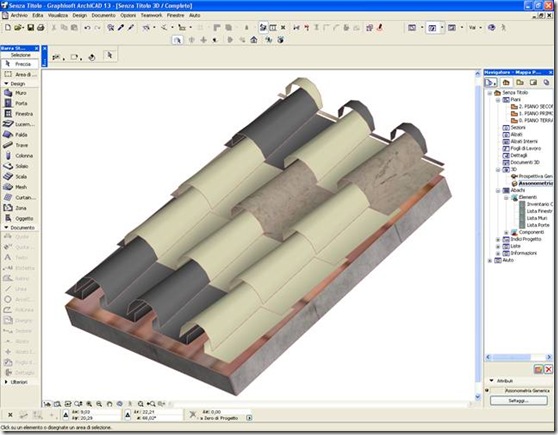Click the Undo toolbar icon
558x435 pixels.
[x=87, y=27]
